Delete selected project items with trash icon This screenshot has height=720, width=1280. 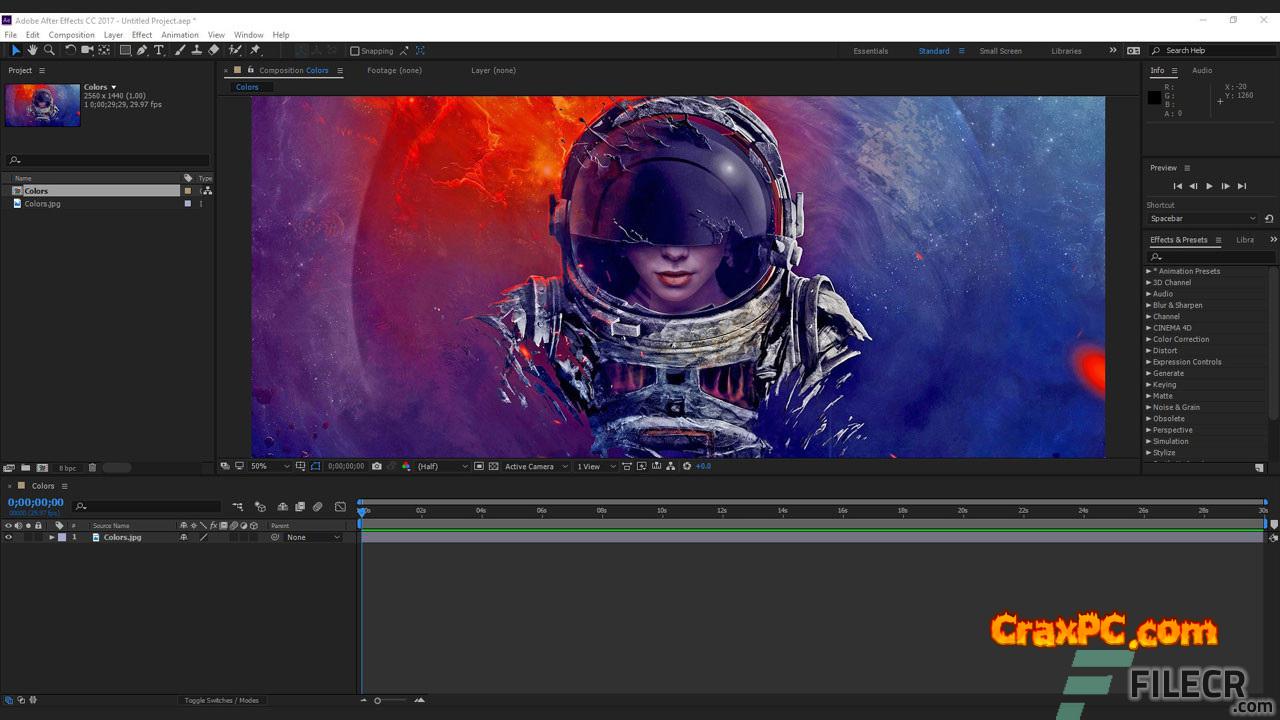pyautogui.click(x=92, y=467)
